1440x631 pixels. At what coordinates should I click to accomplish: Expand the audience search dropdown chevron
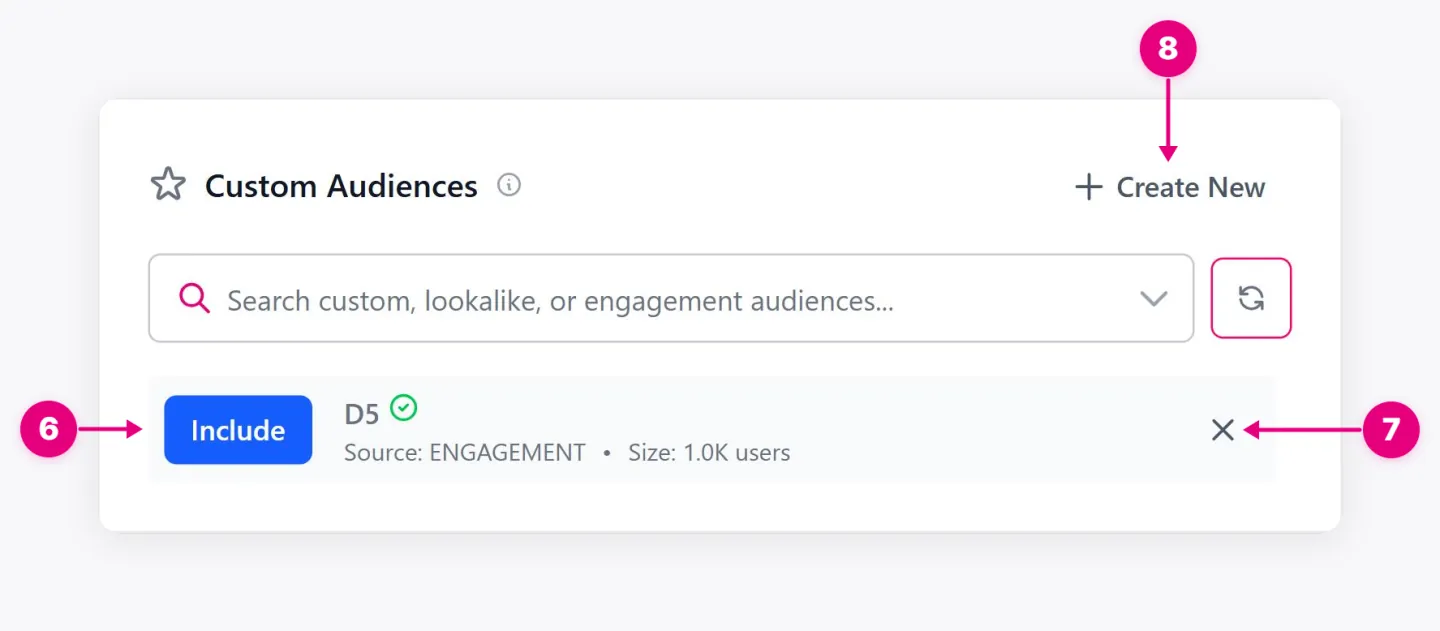(x=1154, y=298)
